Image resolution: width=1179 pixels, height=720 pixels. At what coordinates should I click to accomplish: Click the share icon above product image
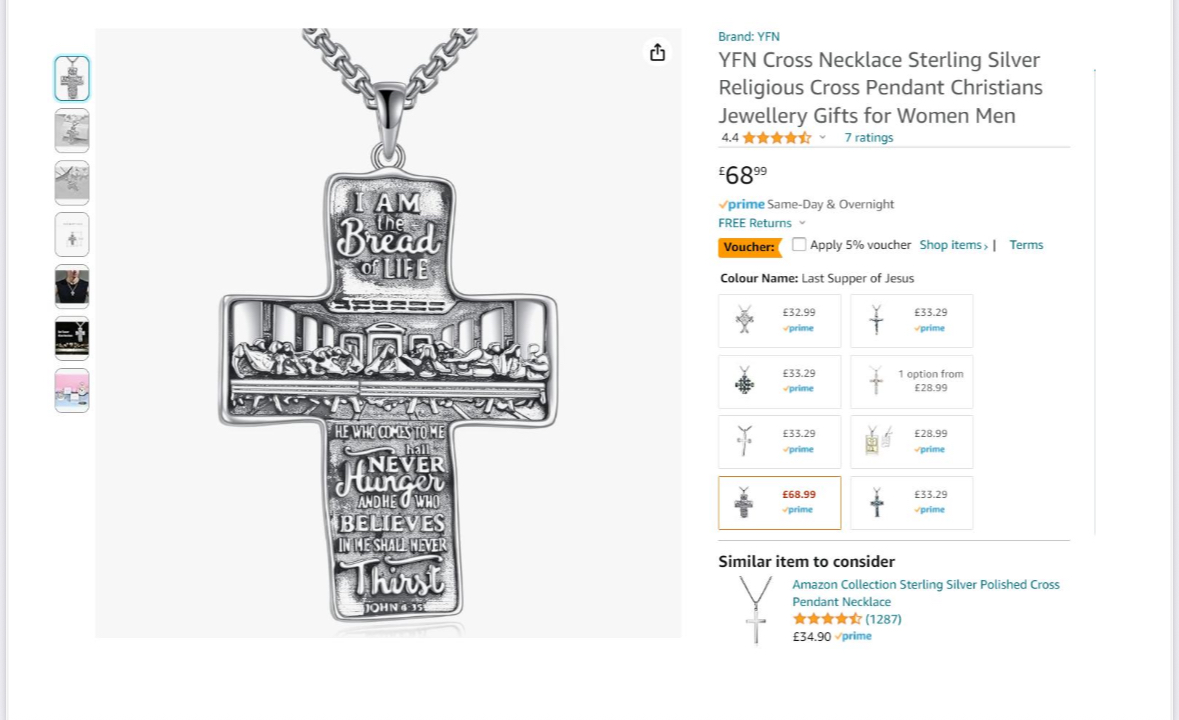click(657, 53)
